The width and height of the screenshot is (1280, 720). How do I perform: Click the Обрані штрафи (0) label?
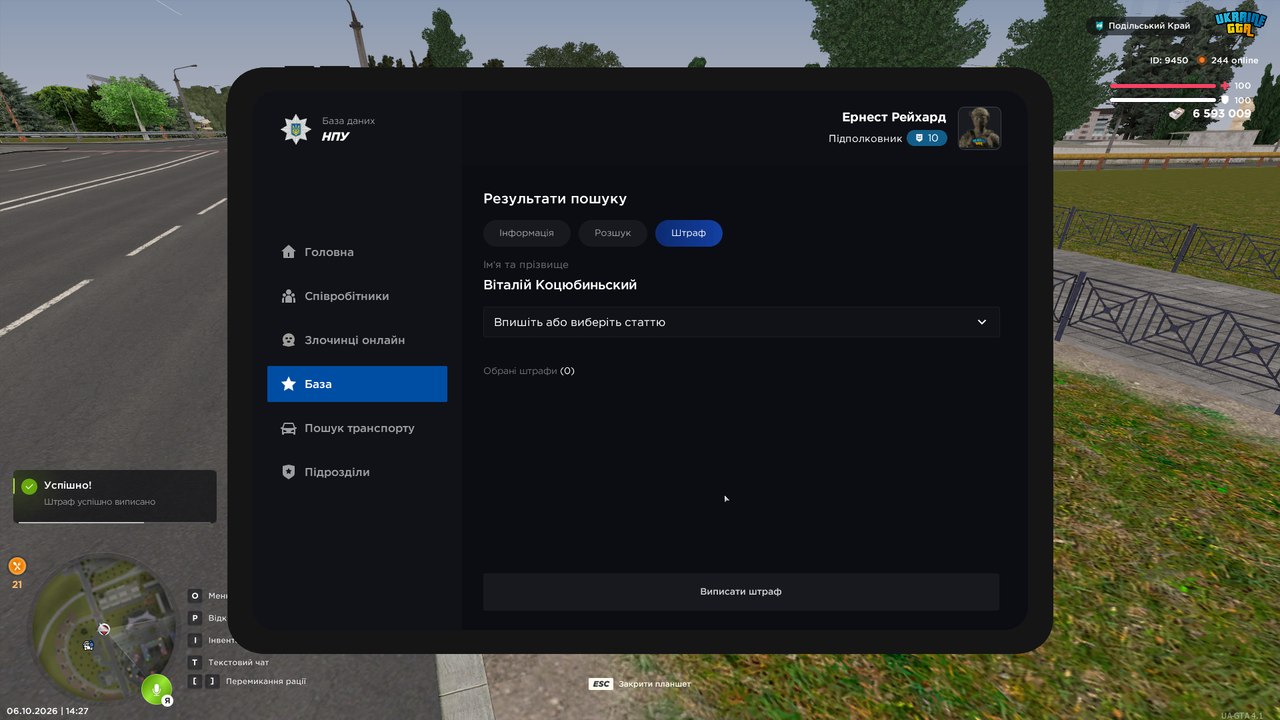pos(529,371)
